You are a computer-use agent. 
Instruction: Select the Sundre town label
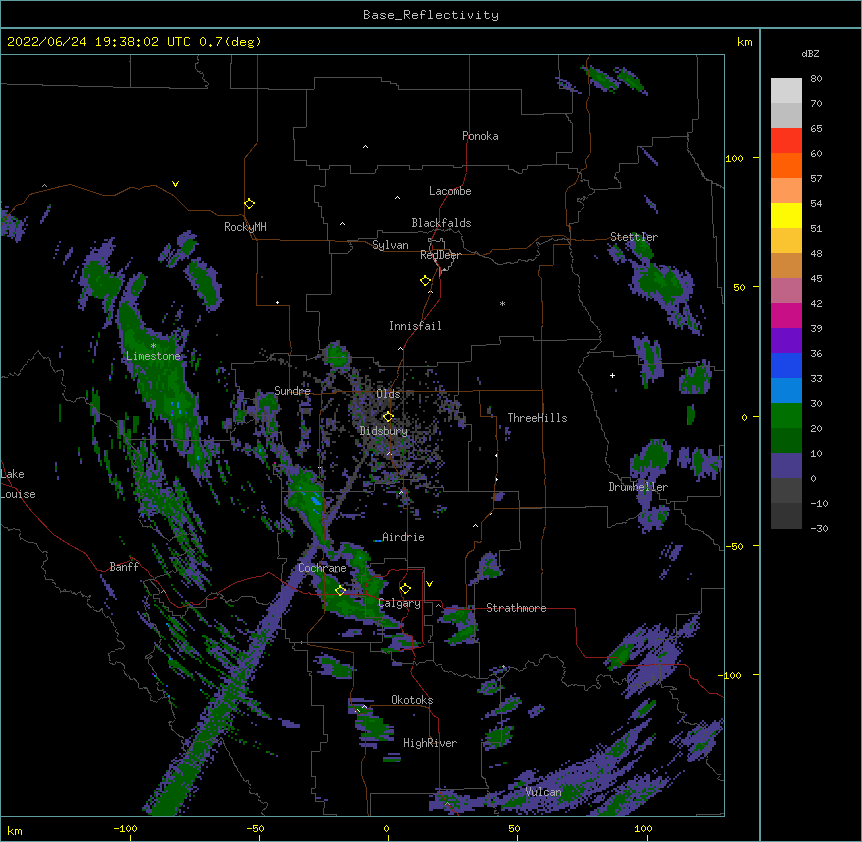292,391
